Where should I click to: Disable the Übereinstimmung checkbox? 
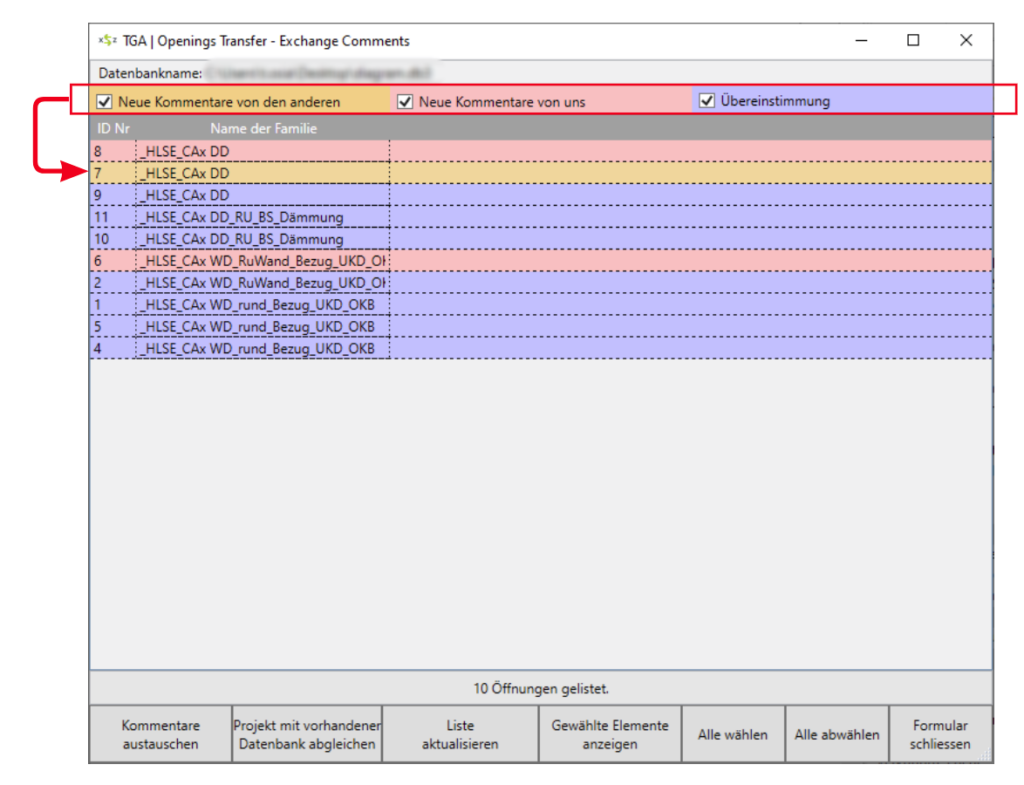tap(707, 100)
